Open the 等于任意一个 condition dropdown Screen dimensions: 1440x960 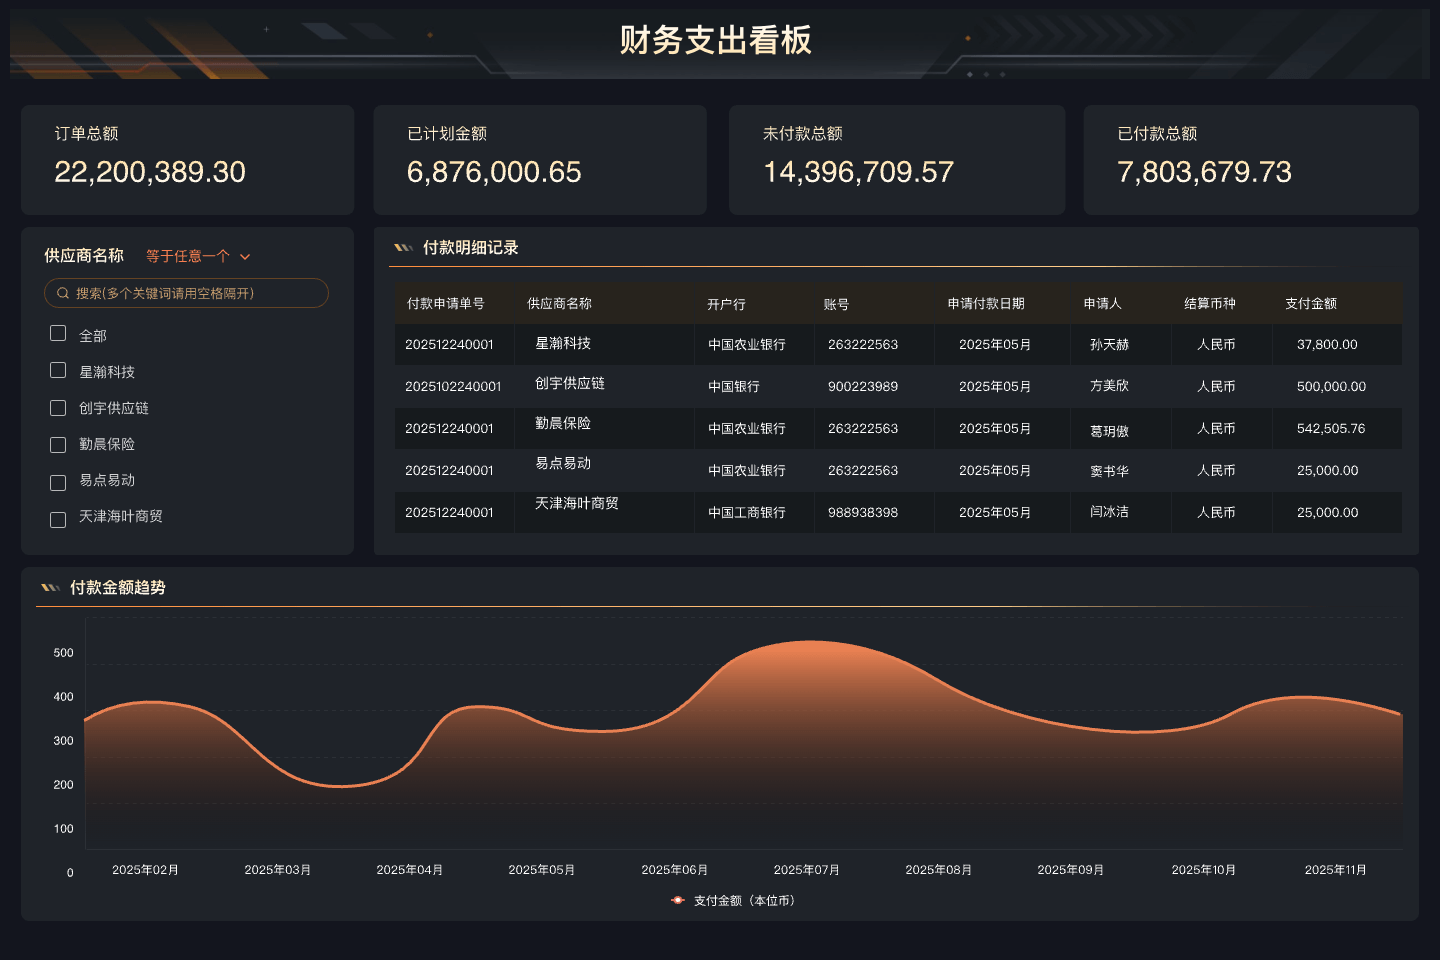pyautogui.click(x=188, y=256)
